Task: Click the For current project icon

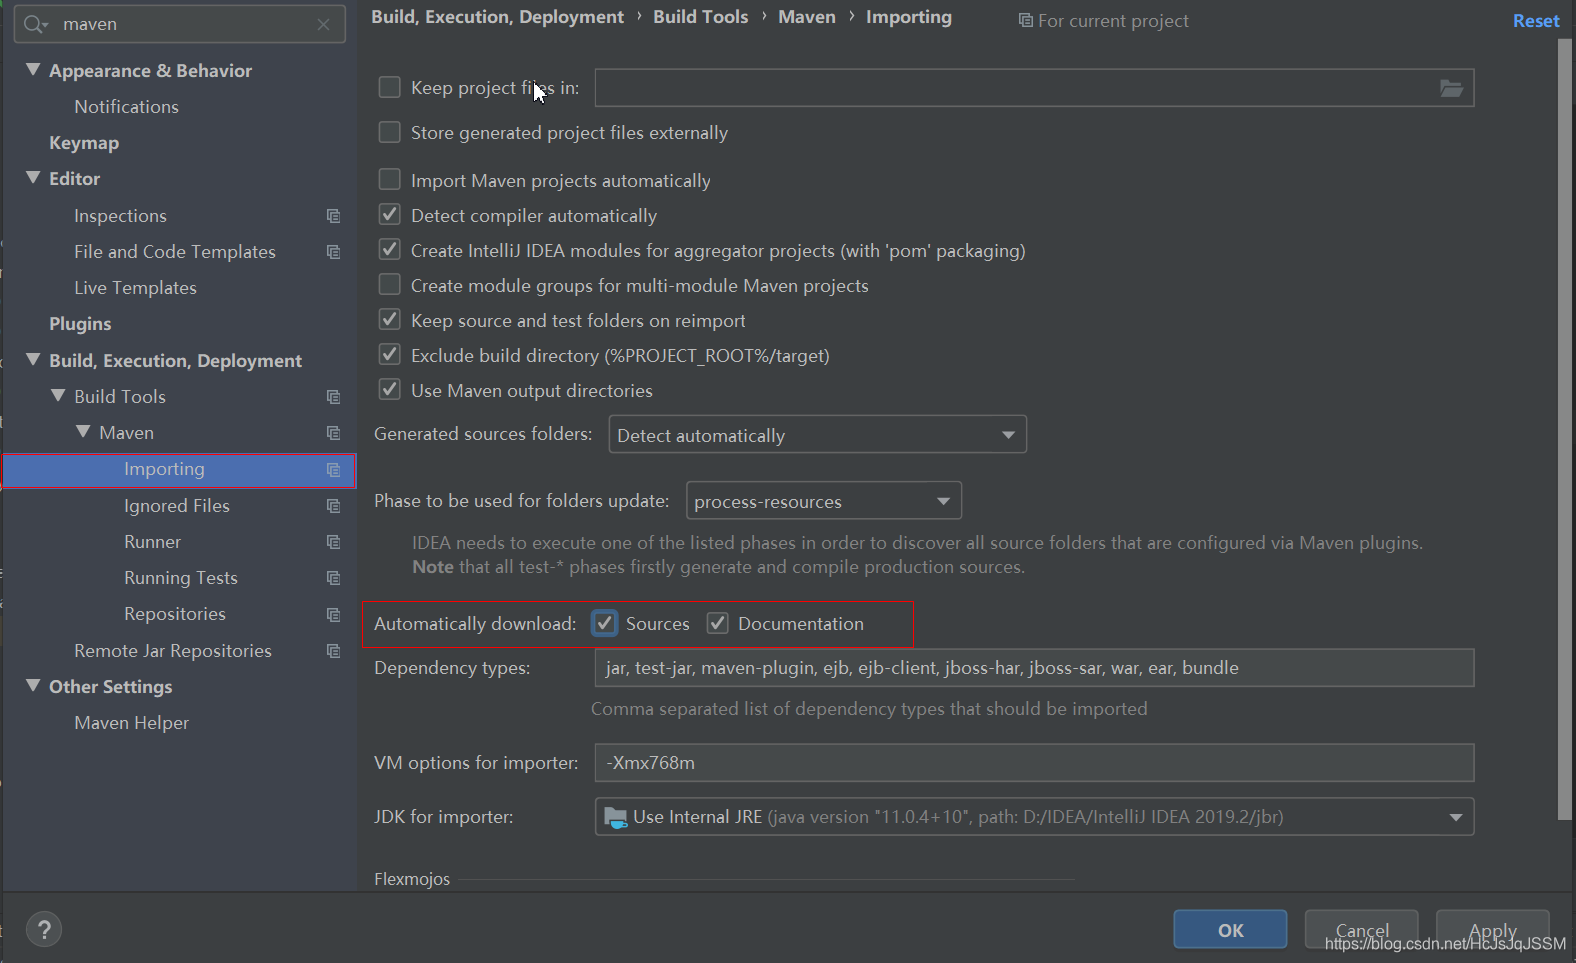Action: [1025, 21]
